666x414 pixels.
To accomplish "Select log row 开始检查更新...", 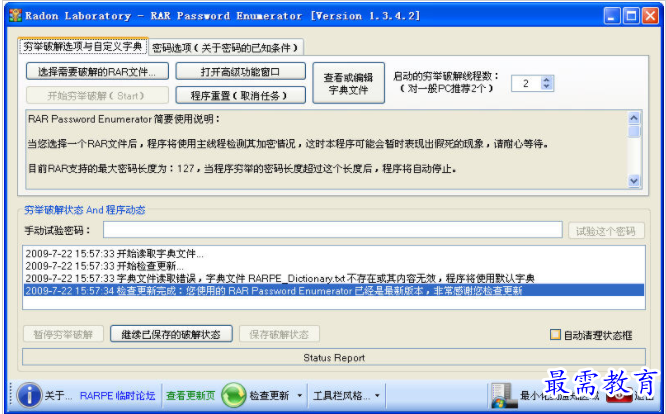I will 334,266.
